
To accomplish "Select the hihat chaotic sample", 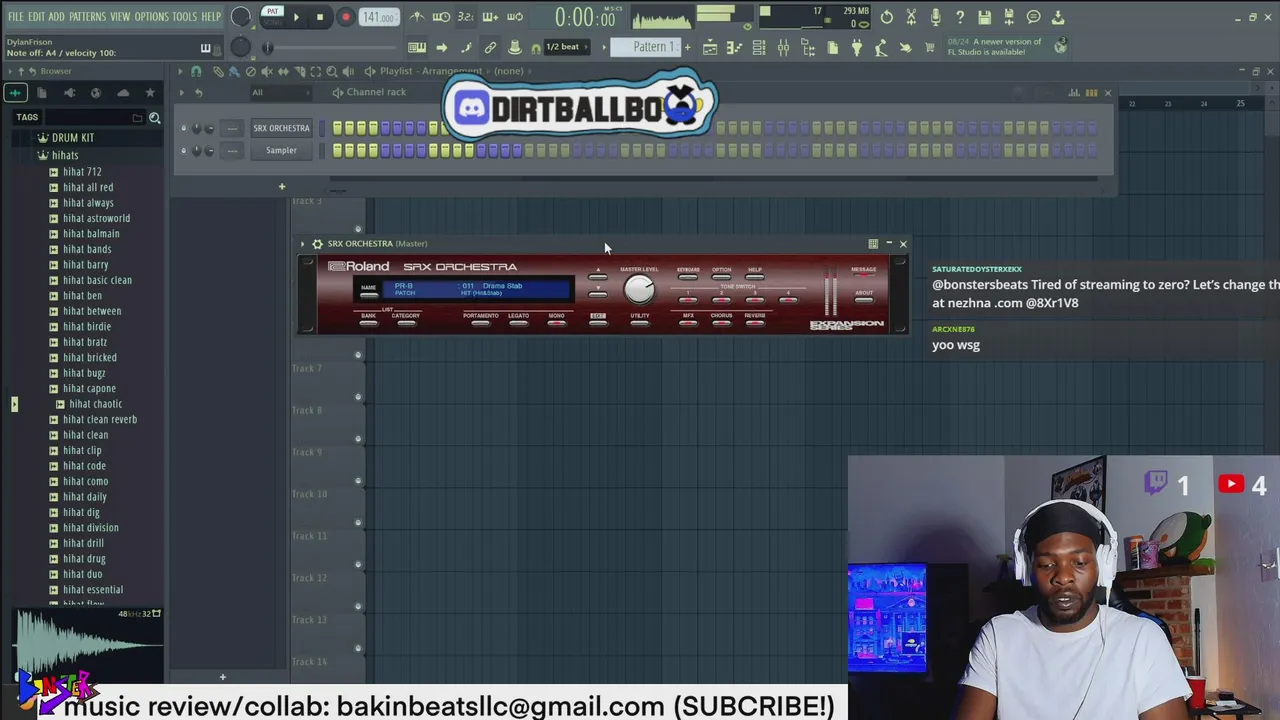I will pos(95,404).
